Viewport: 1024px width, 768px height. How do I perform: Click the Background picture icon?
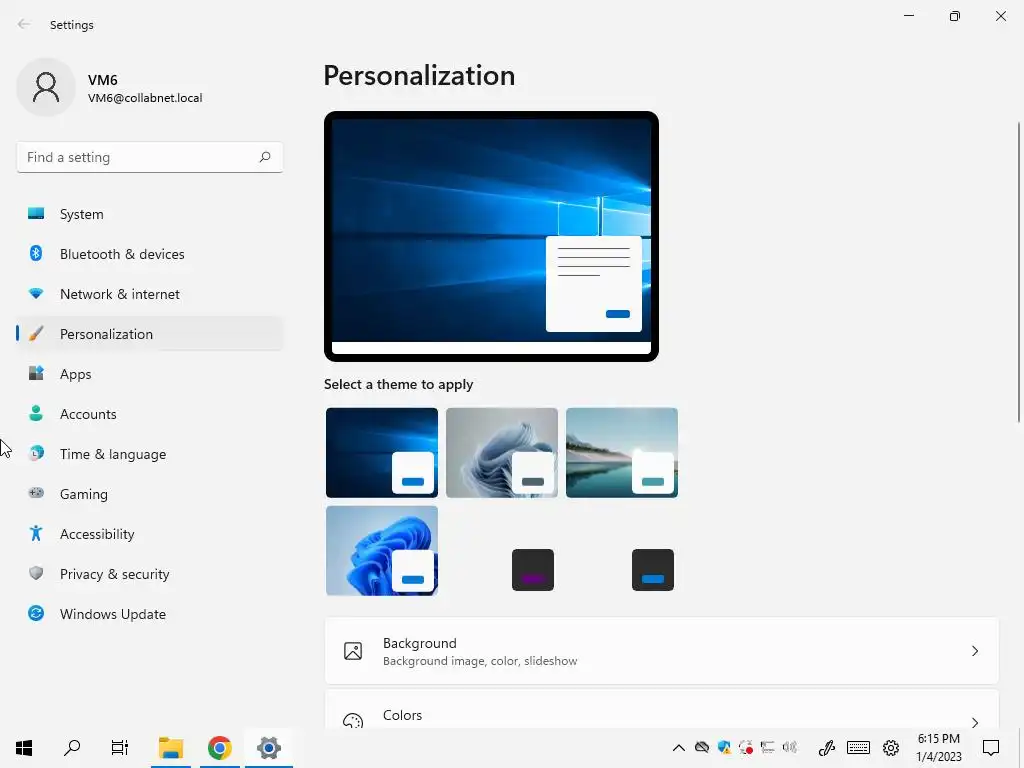point(353,651)
